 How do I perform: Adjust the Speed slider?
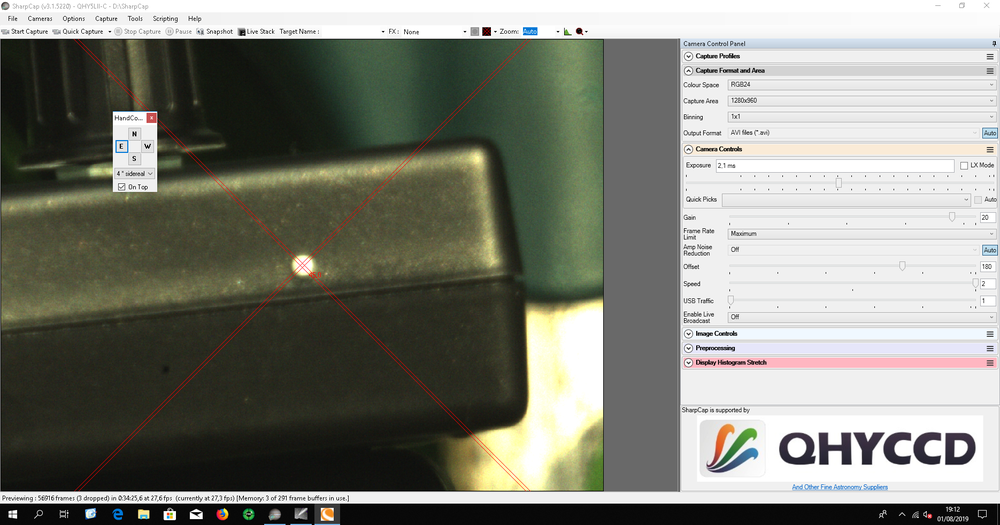pyautogui.click(x=974, y=283)
